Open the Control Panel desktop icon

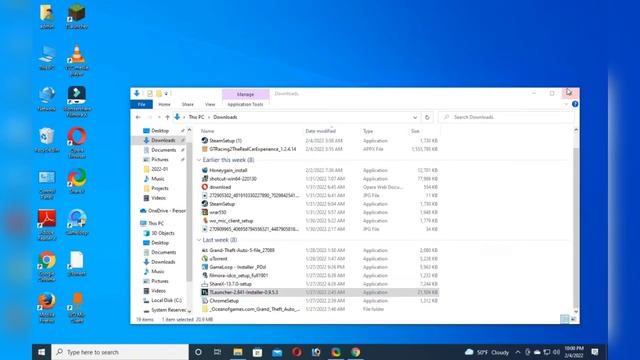coord(47,184)
